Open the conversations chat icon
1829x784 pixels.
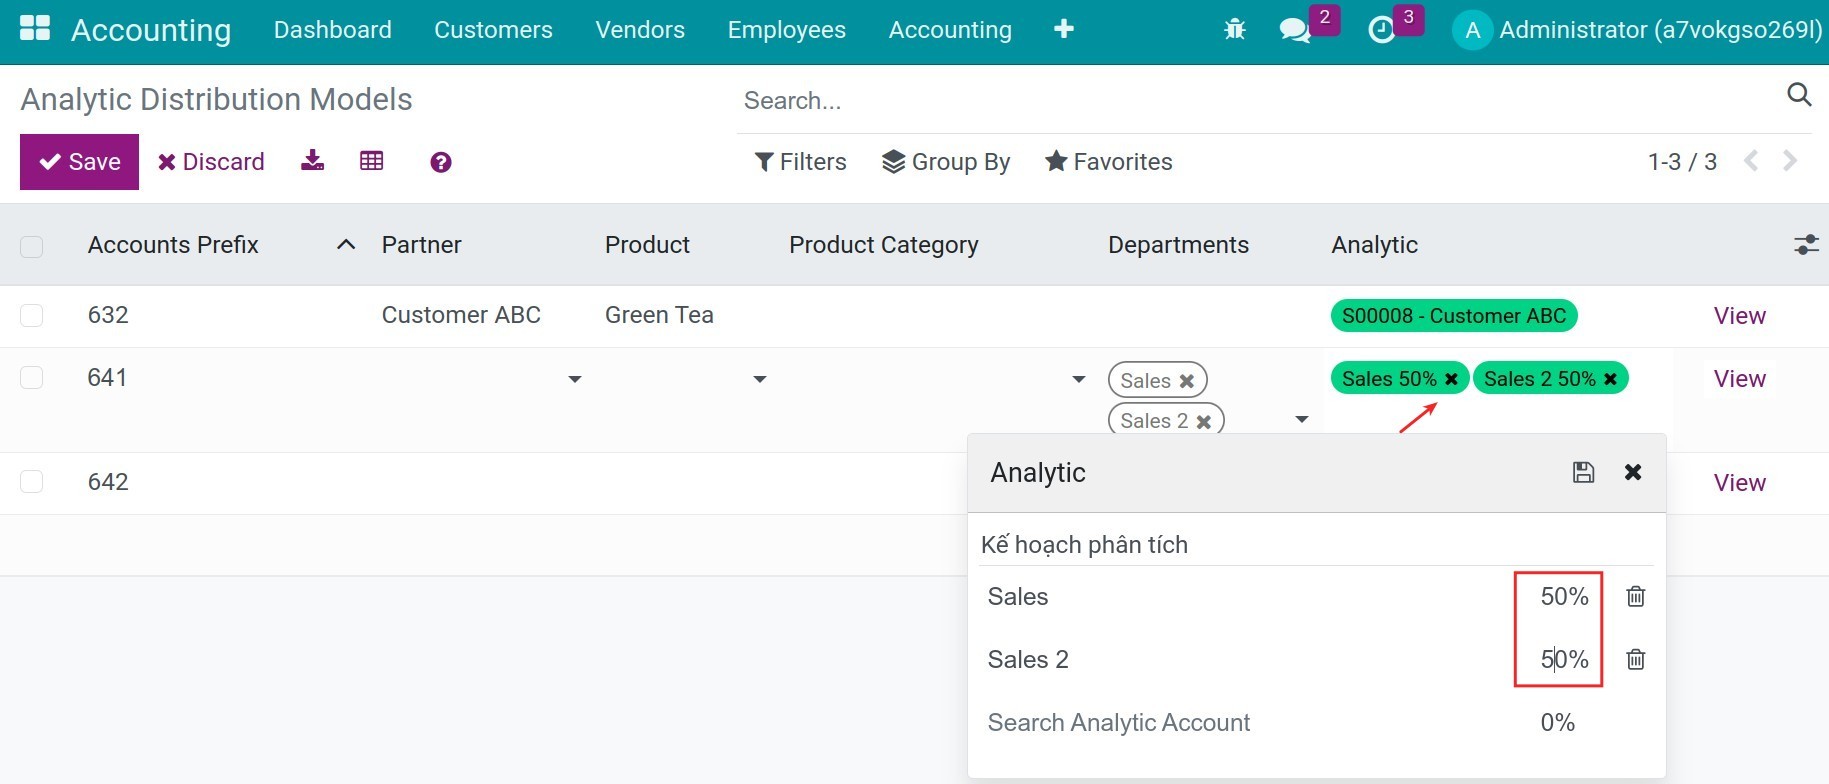(1295, 30)
